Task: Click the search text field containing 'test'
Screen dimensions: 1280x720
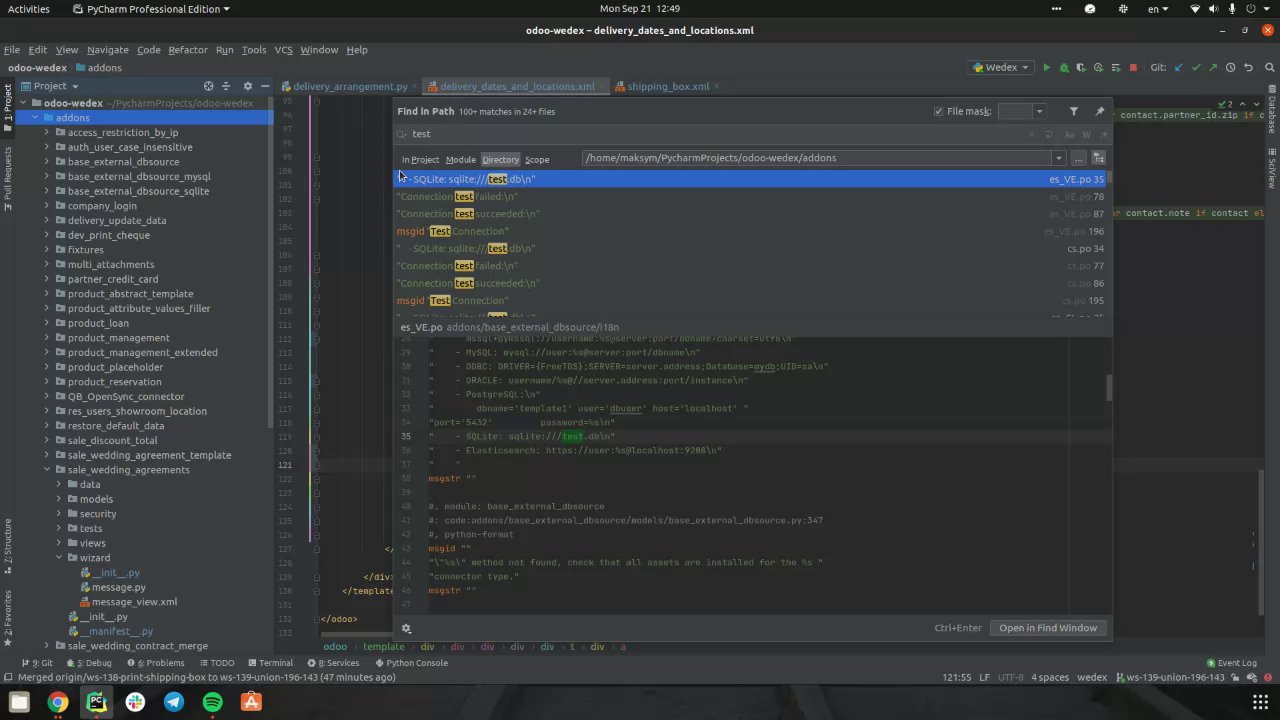Action: click(x=700, y=134)
